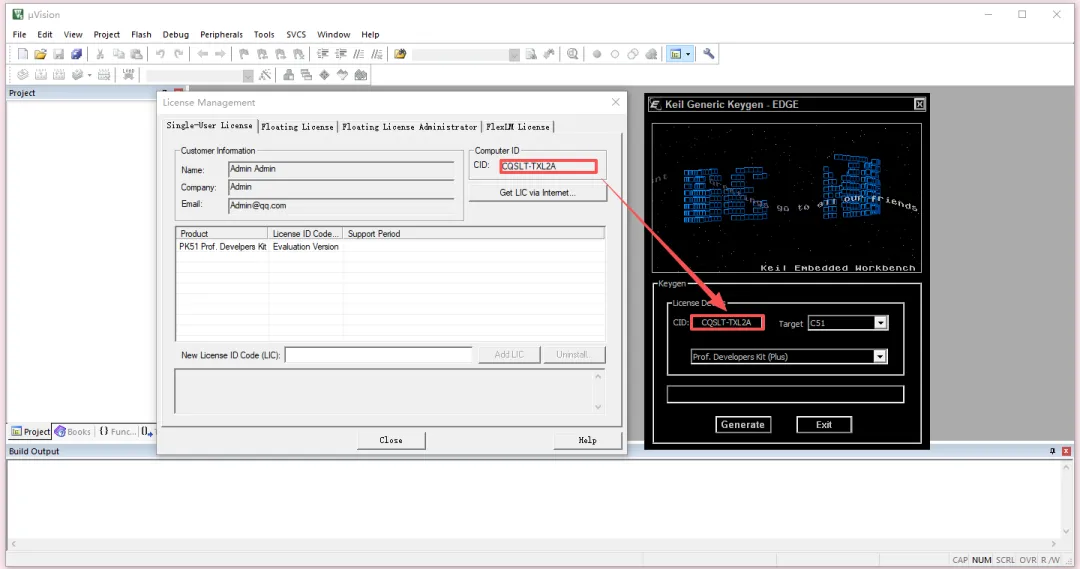
Task: Close the Build Output panel
Action: (x=1066, y=451)
